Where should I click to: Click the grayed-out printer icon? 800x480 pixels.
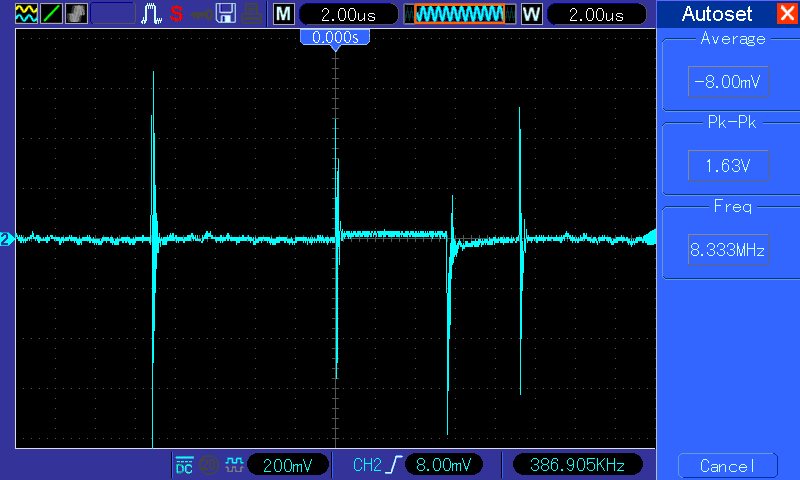click(x=252, y=14)
